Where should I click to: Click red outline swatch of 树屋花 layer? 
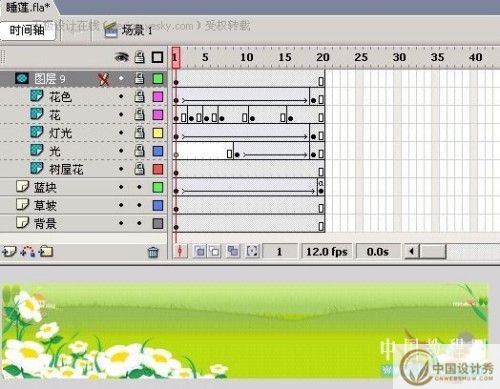pos(158,169)
